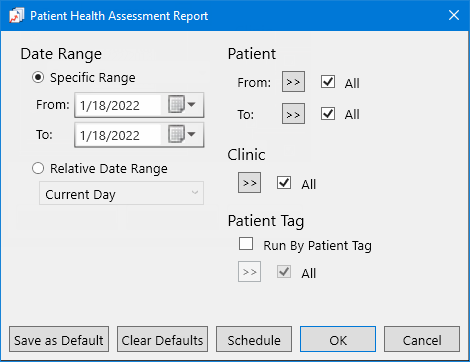This screenshot has width=470, height=362.
Task: Select the Specific Range radio button
Action: pos(38,77)
